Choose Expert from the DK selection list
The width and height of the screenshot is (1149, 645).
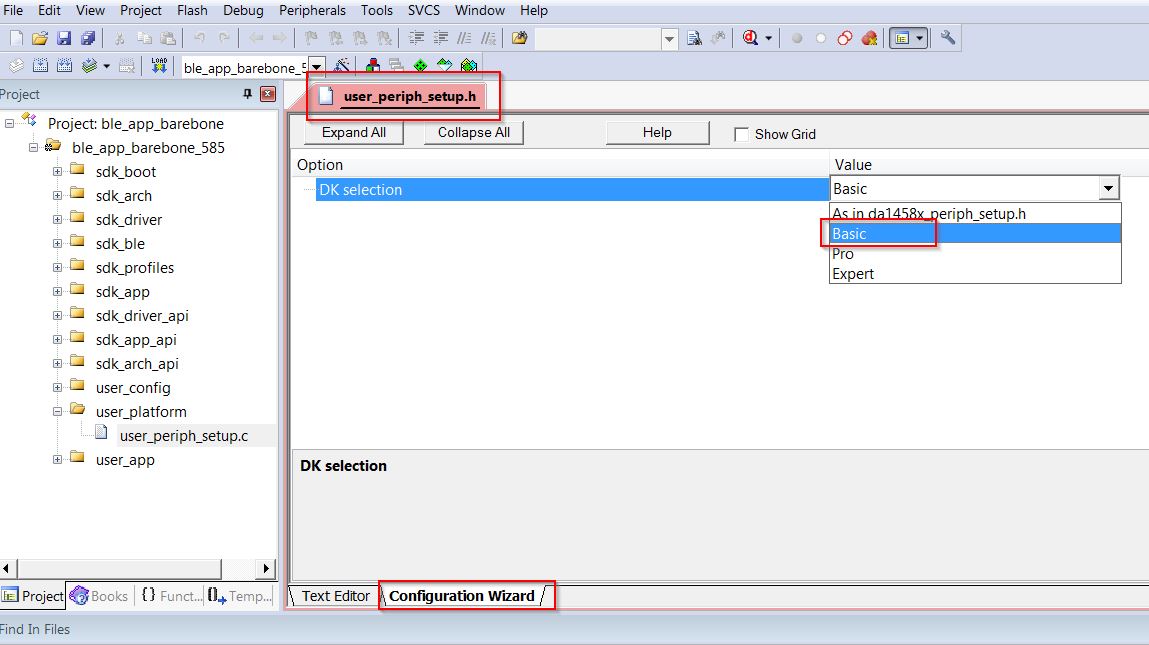point(853,274)
